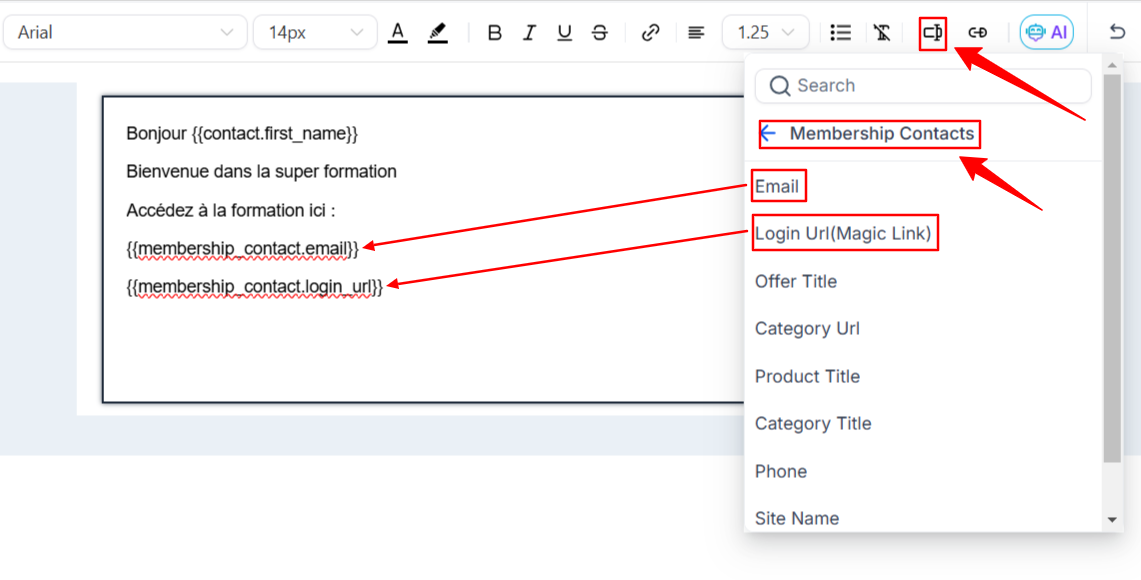This screenshot has width=1141, height=580.
Task: Choose the Phone option
Action: tap(781, 472)
